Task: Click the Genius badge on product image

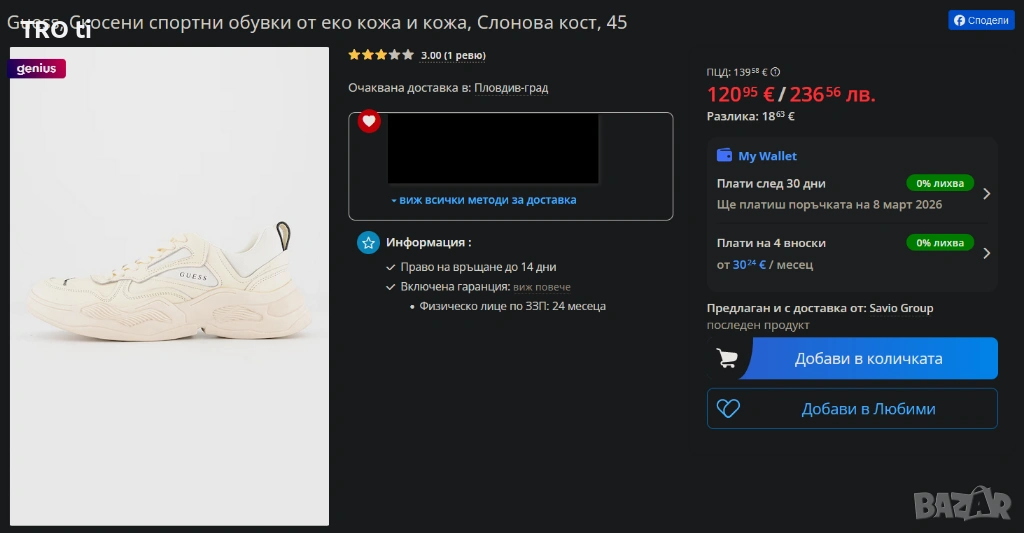Action: click(37, 69)
